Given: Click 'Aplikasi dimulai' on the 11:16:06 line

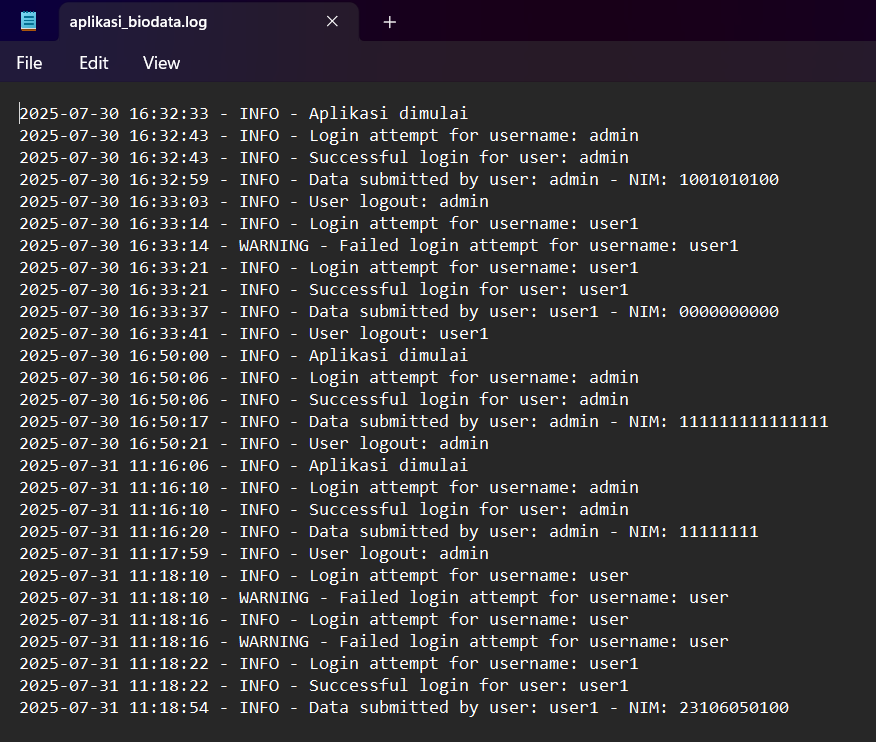Looking at the screenshot, I should [x=388, y=466].
